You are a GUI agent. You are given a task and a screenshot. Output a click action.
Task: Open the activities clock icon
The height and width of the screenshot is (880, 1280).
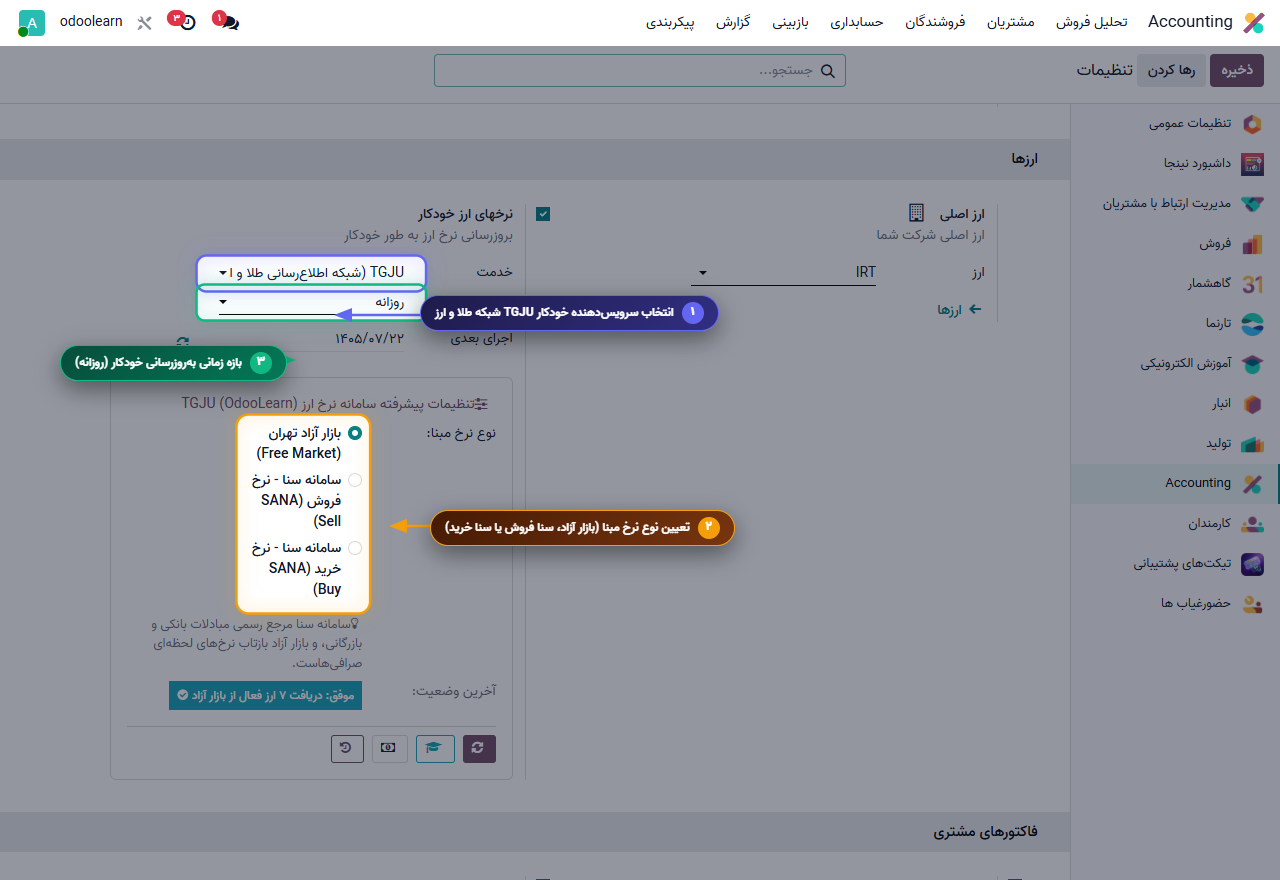pyautogui.click(x=186, y=22)
